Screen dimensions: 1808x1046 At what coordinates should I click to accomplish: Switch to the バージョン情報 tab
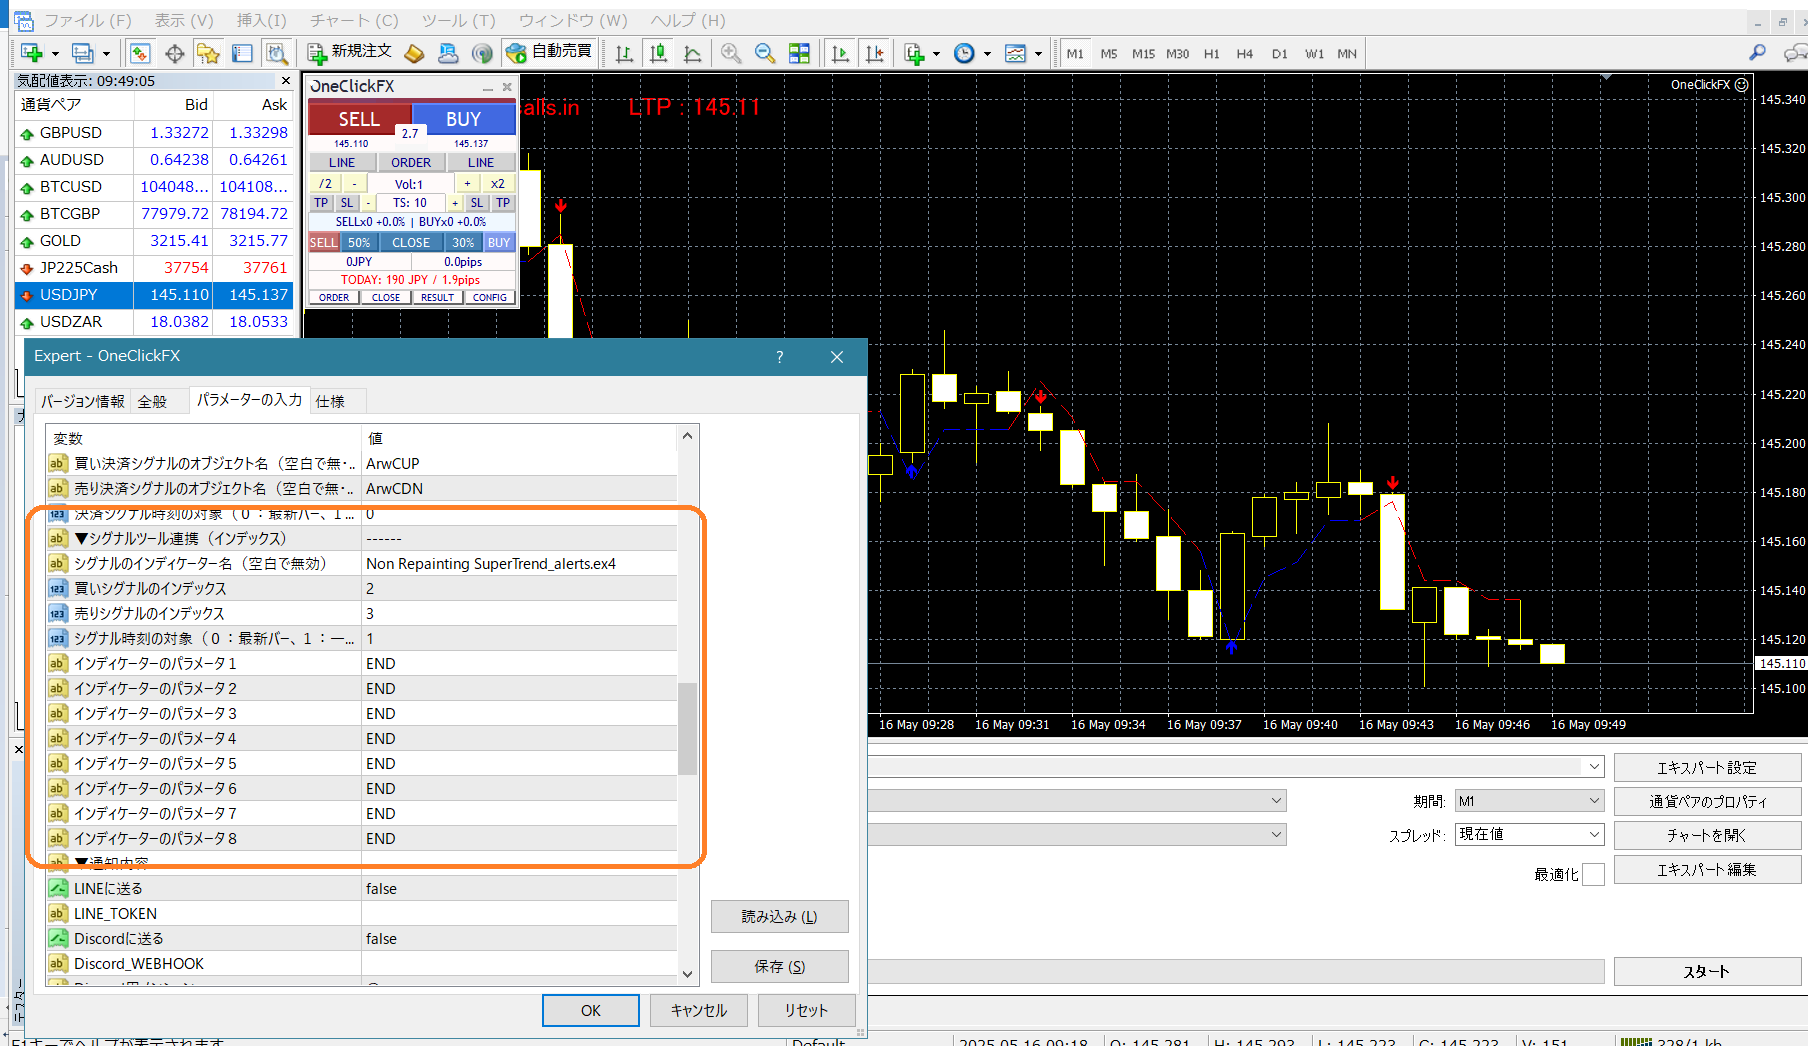click(x=82, y=401)
